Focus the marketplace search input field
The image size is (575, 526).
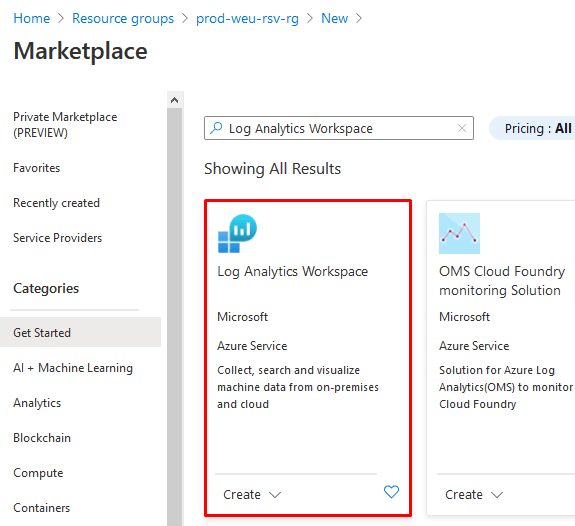pyautogui.click(x=339, y=128)
